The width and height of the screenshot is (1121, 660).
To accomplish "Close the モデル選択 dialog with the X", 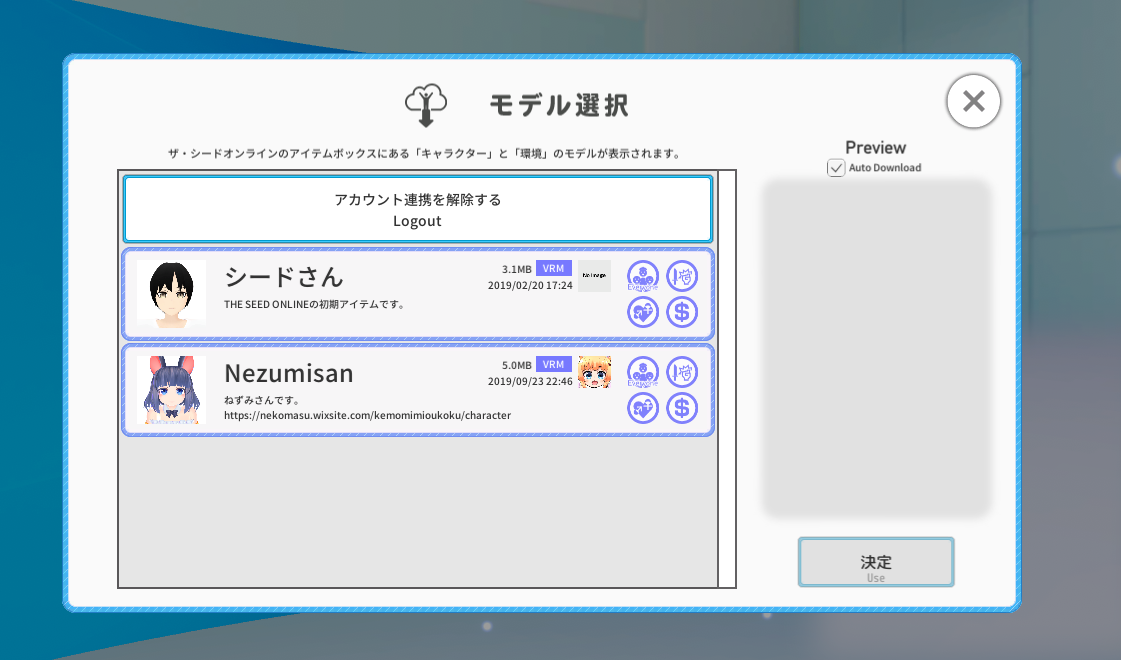I will pos(973,101).
